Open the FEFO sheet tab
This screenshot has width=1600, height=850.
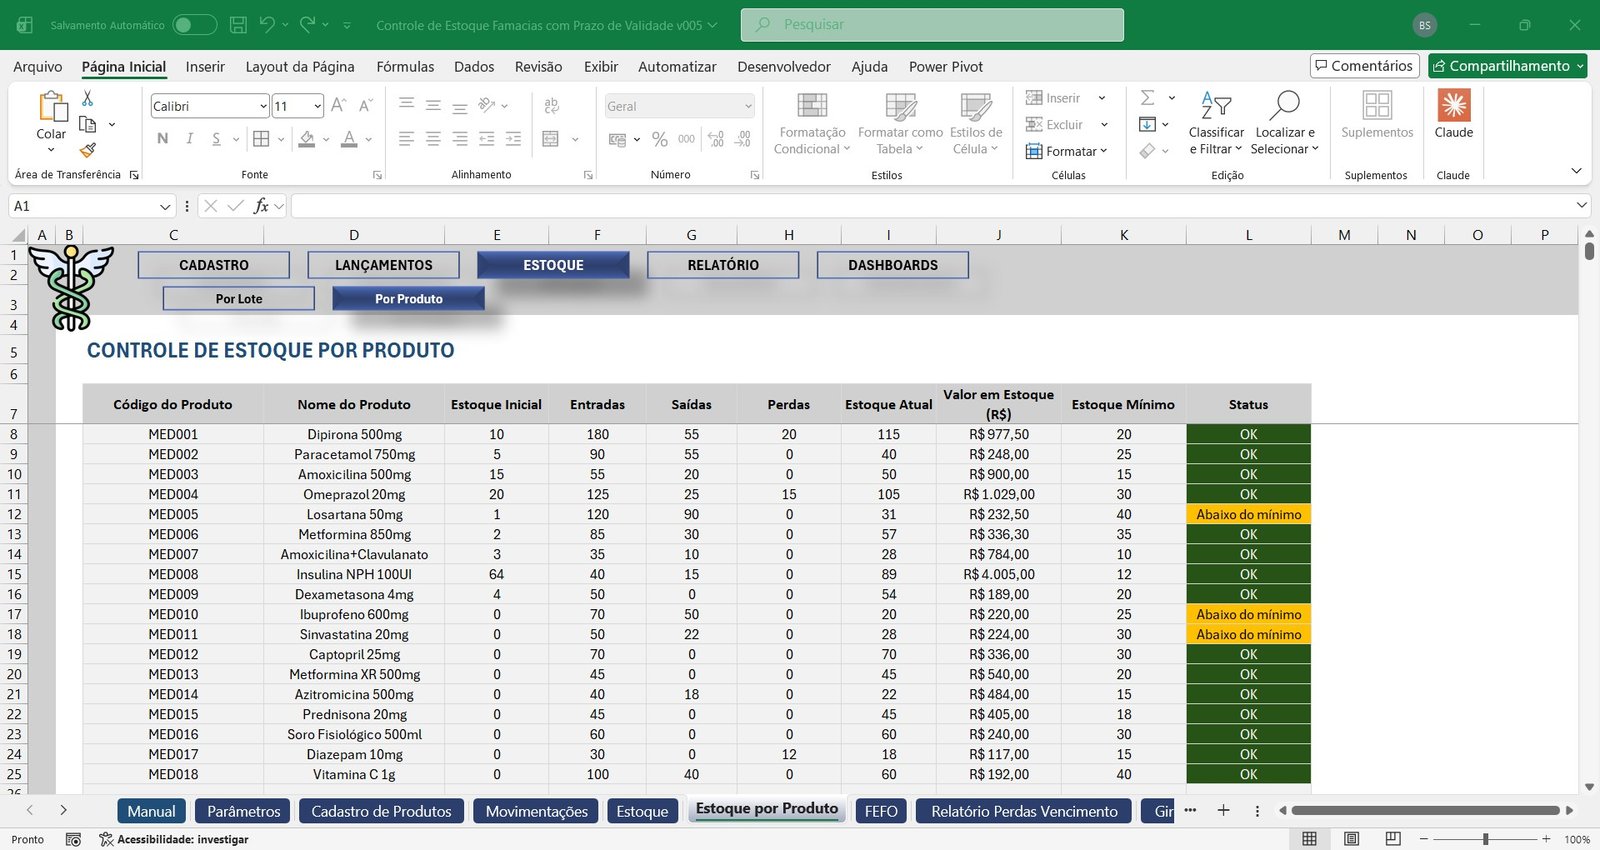click(881, 811)
